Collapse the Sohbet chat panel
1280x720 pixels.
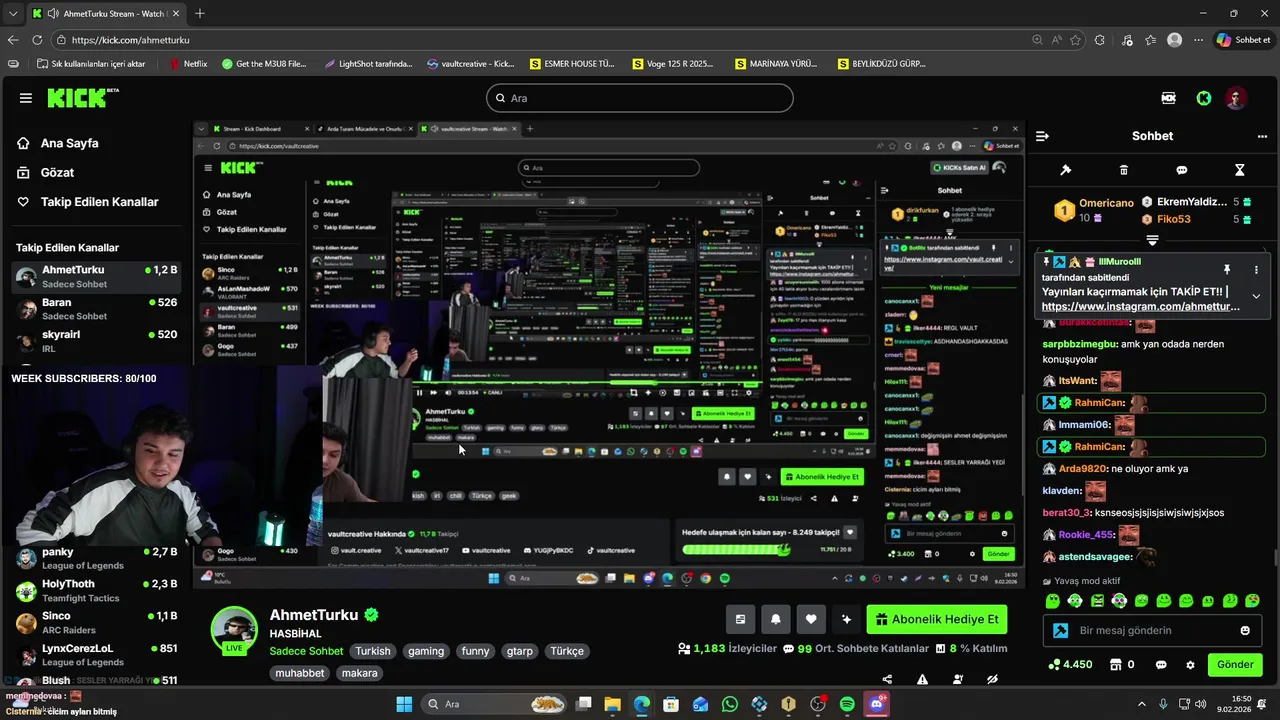1042,136
